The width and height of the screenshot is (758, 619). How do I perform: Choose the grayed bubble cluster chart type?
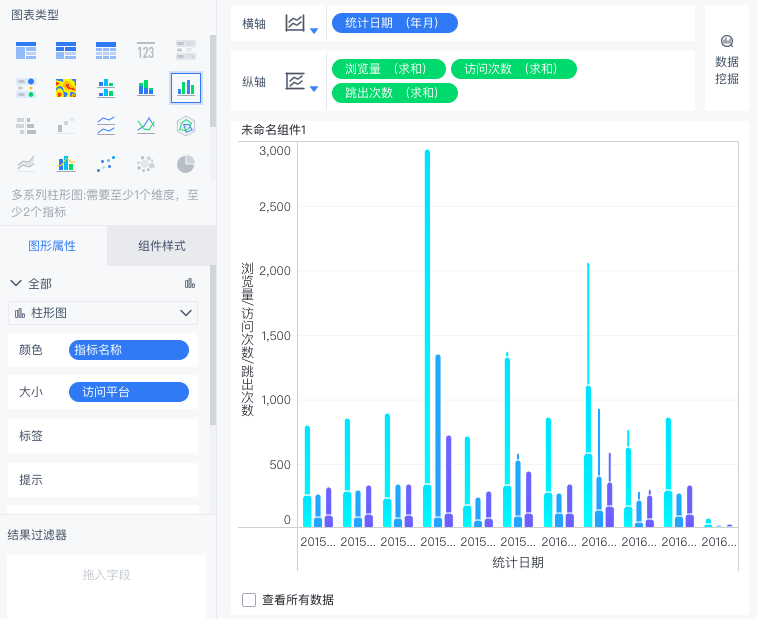tap(146, 164)
